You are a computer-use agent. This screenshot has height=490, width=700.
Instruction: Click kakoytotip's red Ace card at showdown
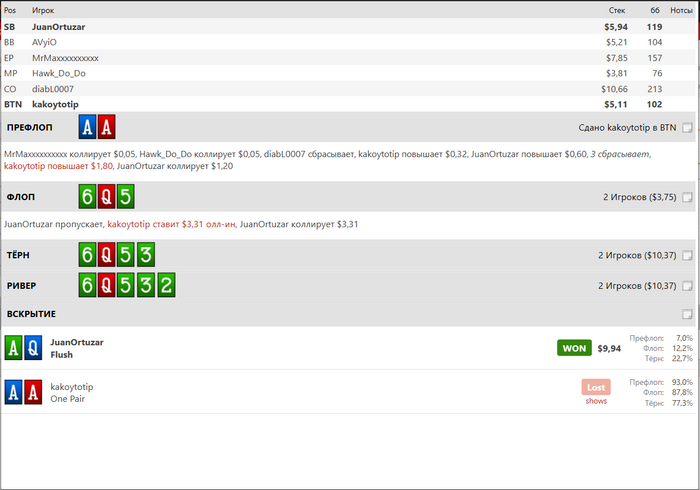click(33, 392)
